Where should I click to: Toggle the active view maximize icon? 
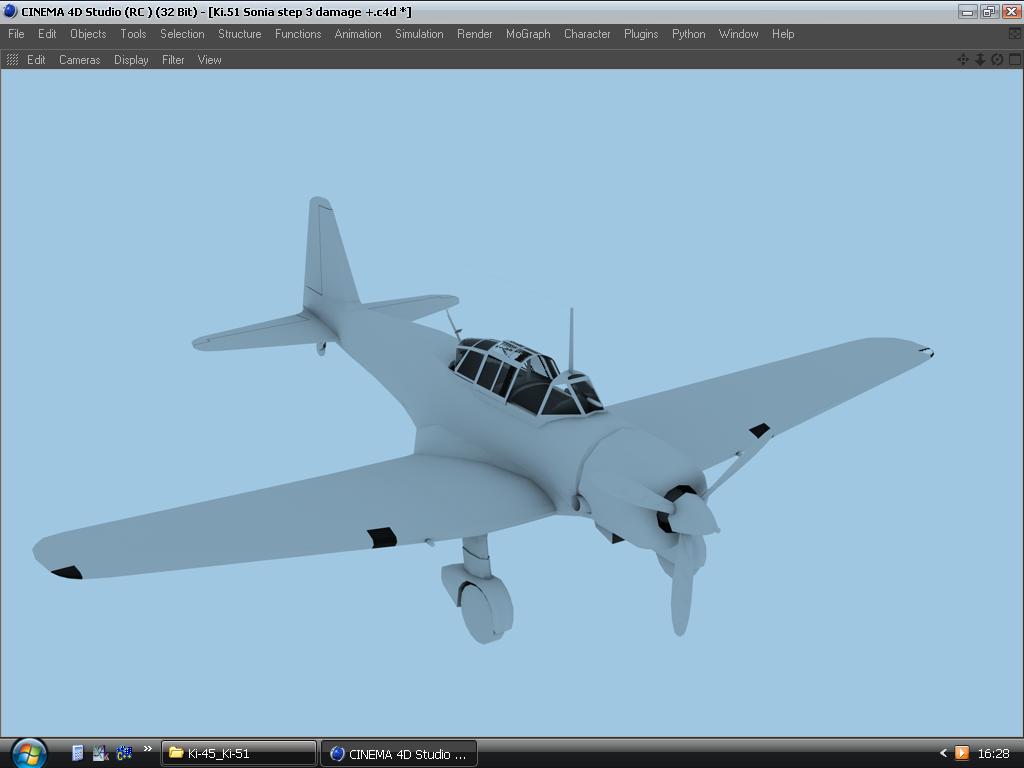[1014, 60]
